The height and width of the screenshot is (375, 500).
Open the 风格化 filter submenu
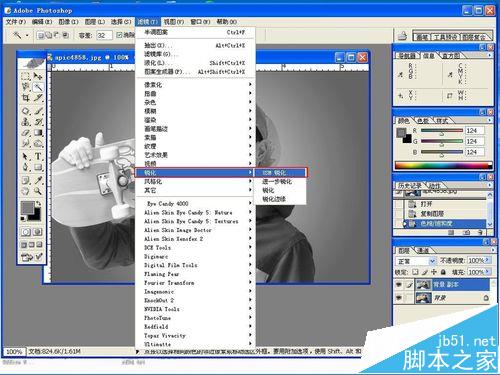click(x=195, y=182)
